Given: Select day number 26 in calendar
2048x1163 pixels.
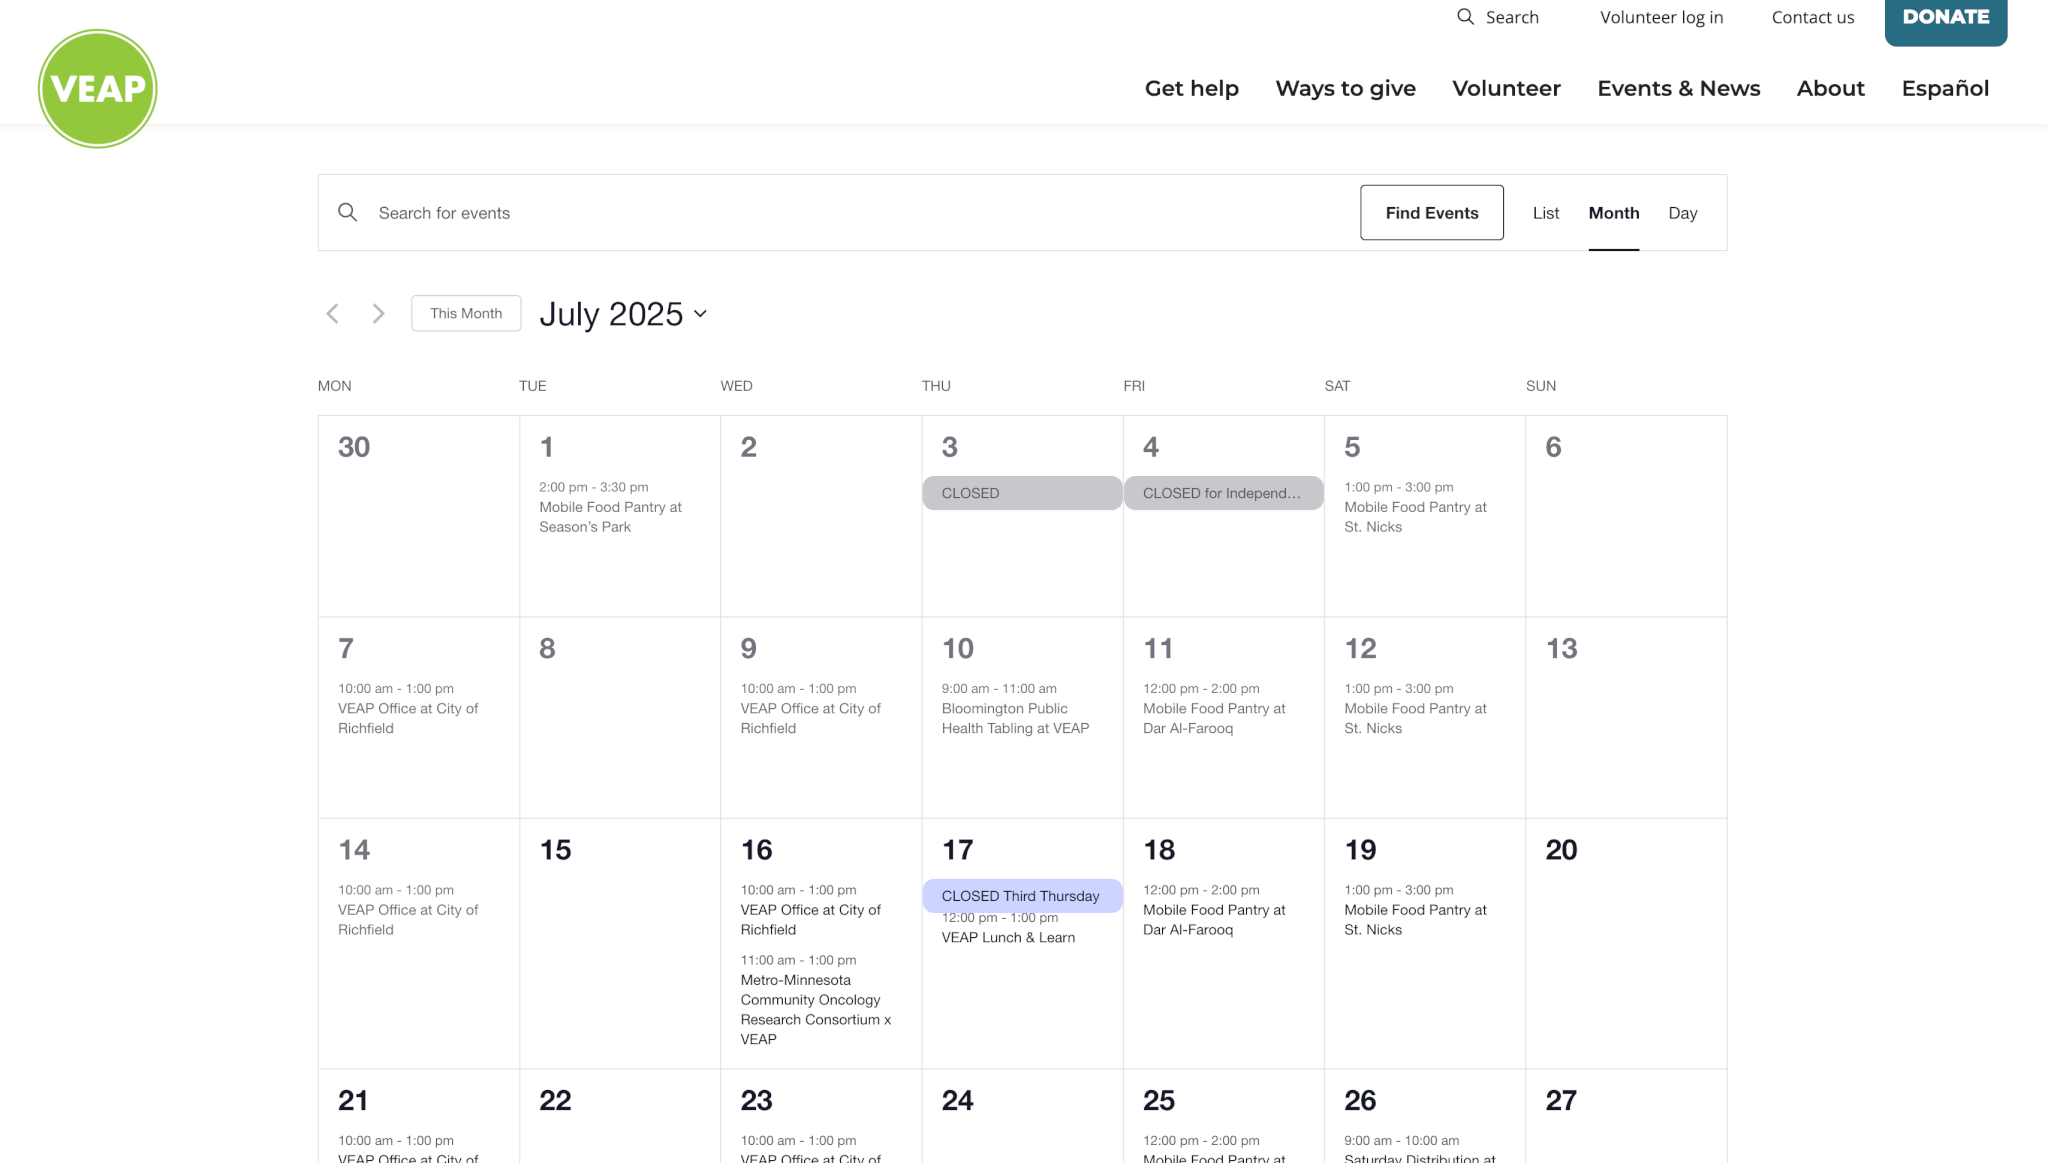Looking at the screenshot, I should (x=1360, y=1101).
